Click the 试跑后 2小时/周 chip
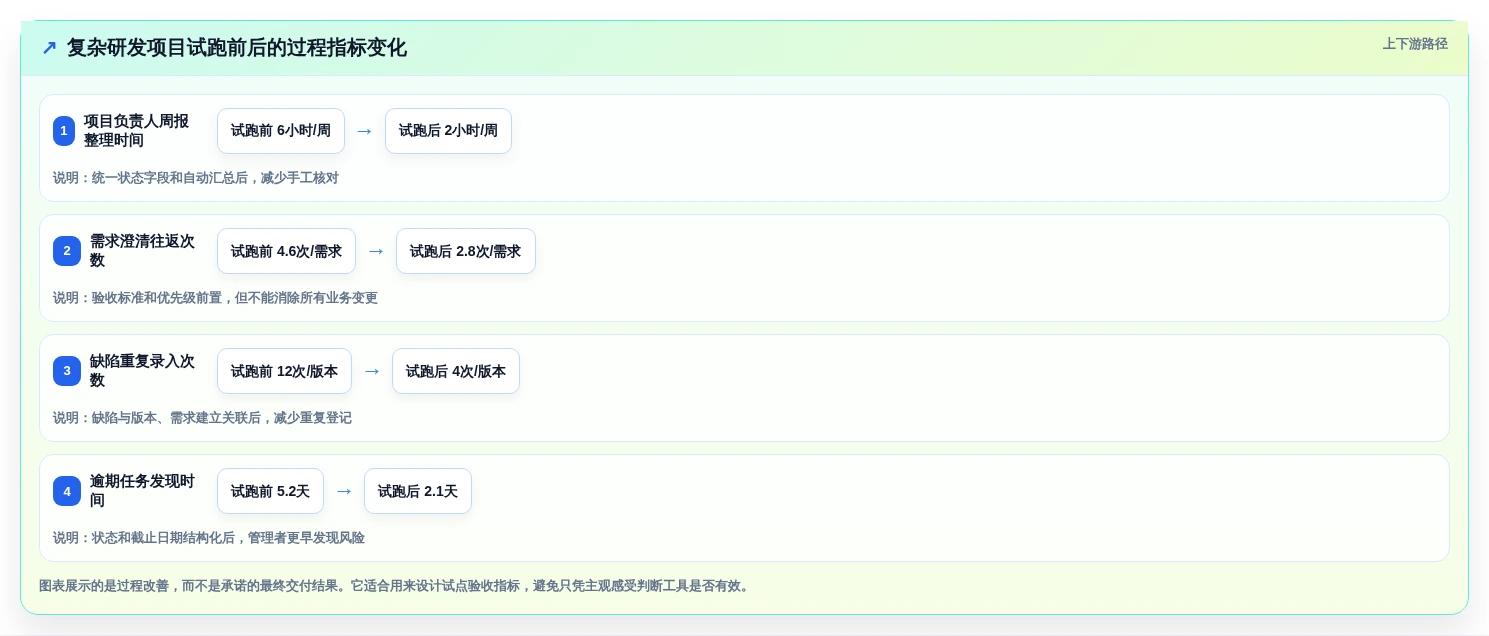Image resolution: width=1489 pixels, height=636 pixels. tap(448, 131)
